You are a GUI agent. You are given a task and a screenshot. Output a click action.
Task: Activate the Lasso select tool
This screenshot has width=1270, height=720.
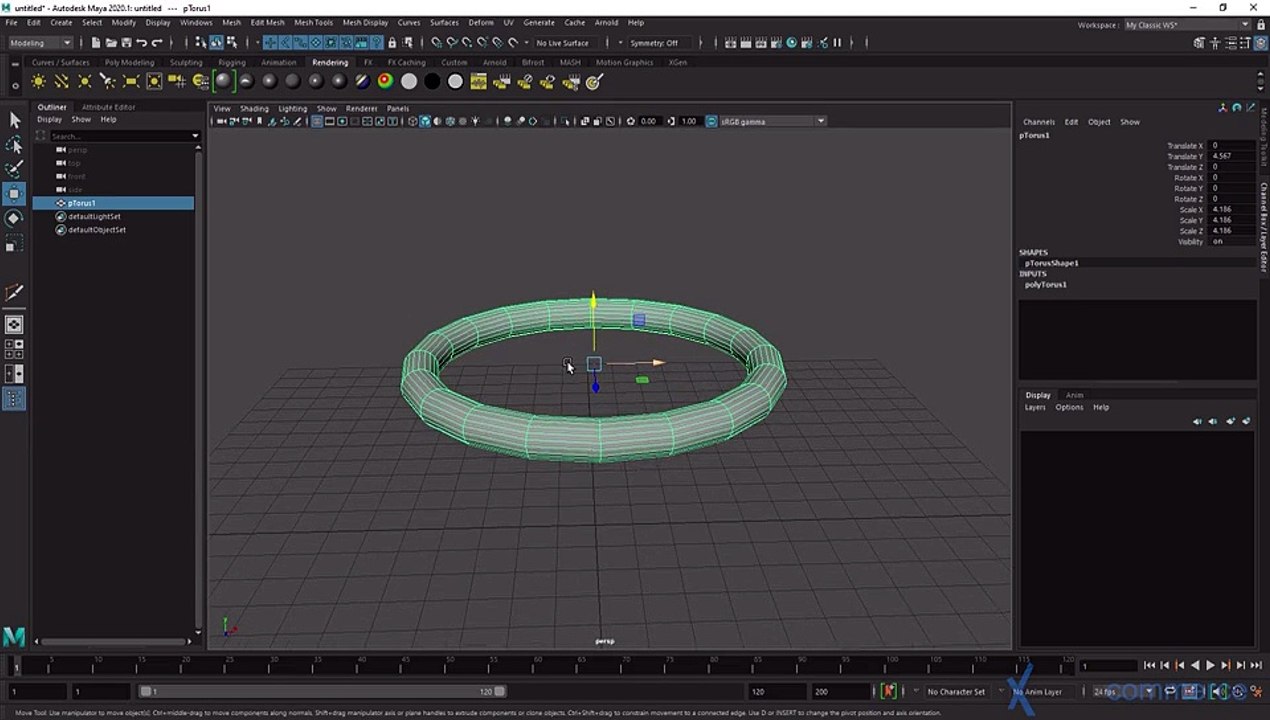point(14,145)
